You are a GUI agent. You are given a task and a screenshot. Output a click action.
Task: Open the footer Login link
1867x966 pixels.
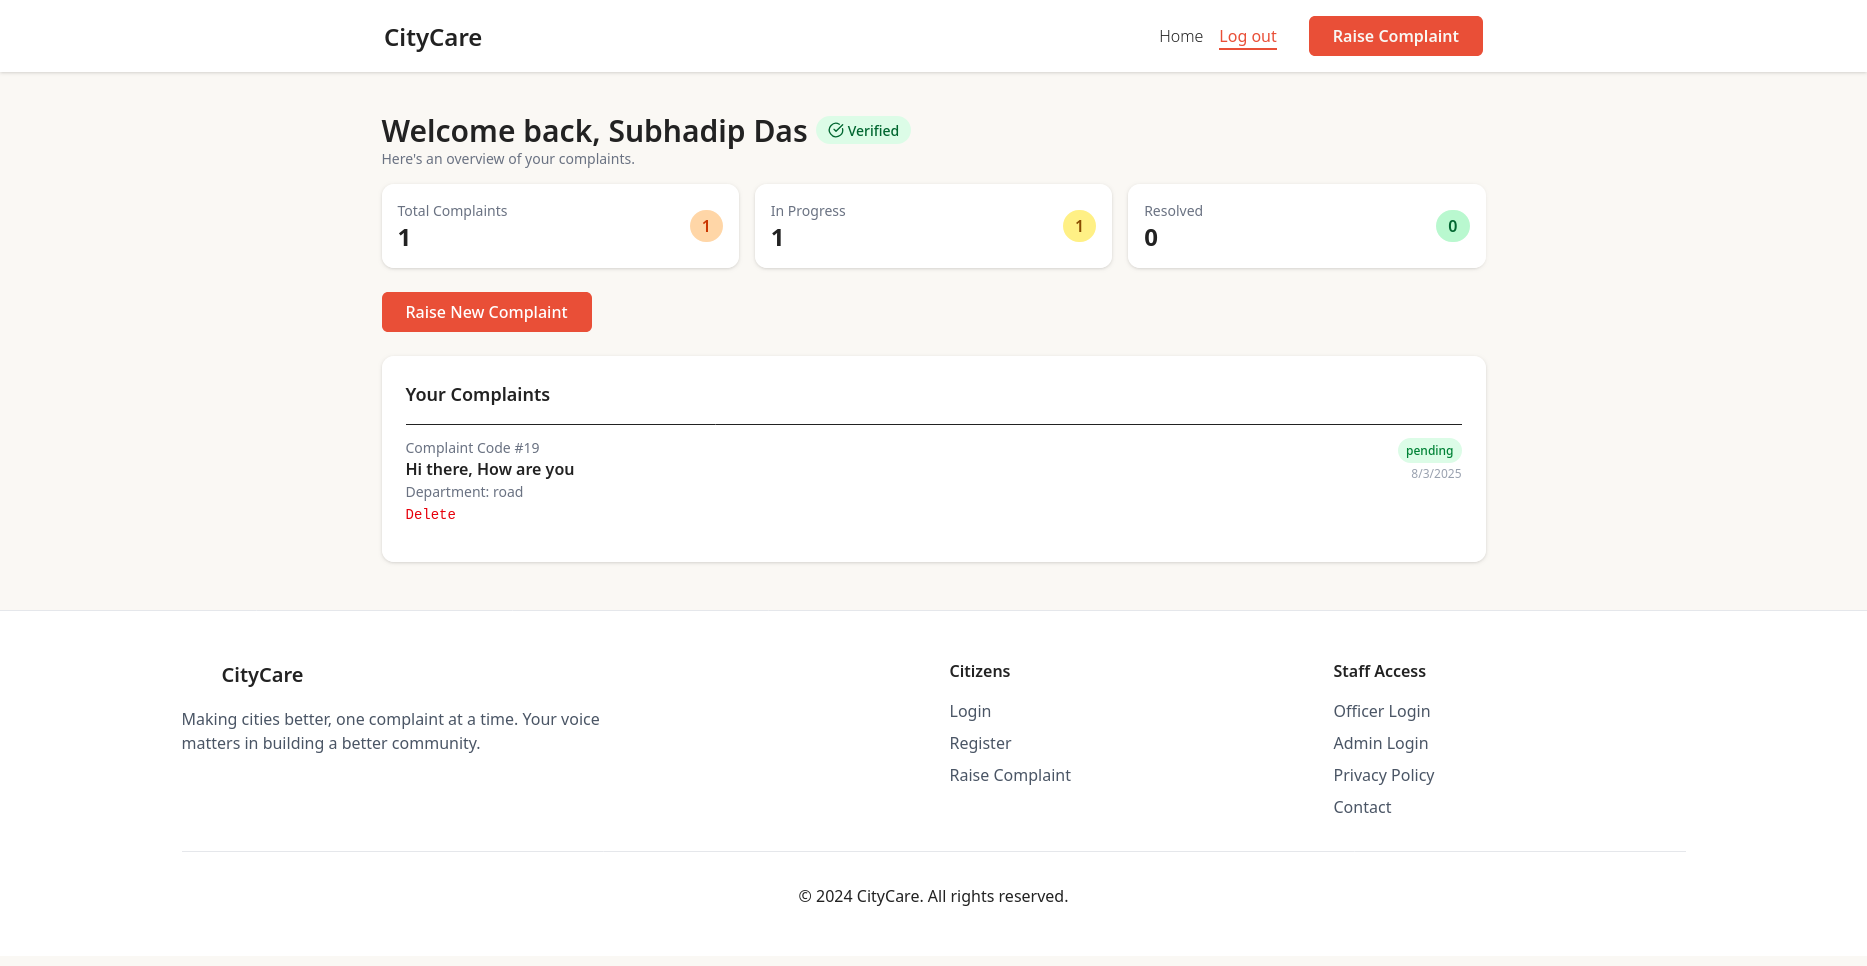point(970,711)
